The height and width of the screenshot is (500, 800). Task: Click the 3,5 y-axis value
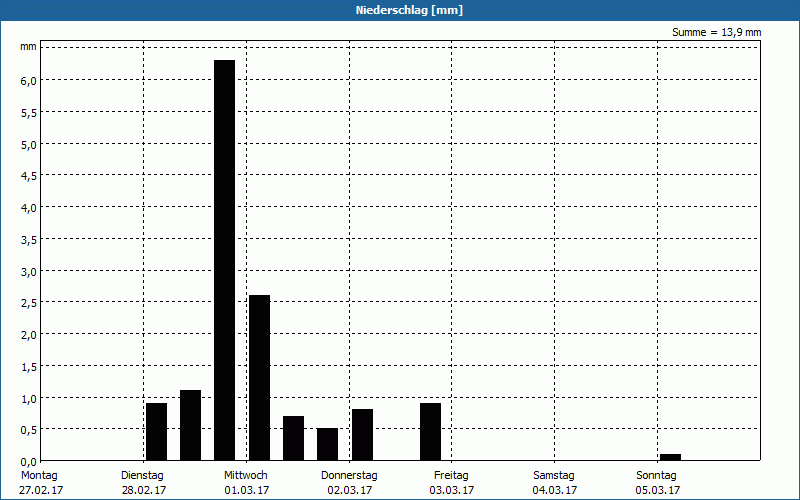point(29,240)
